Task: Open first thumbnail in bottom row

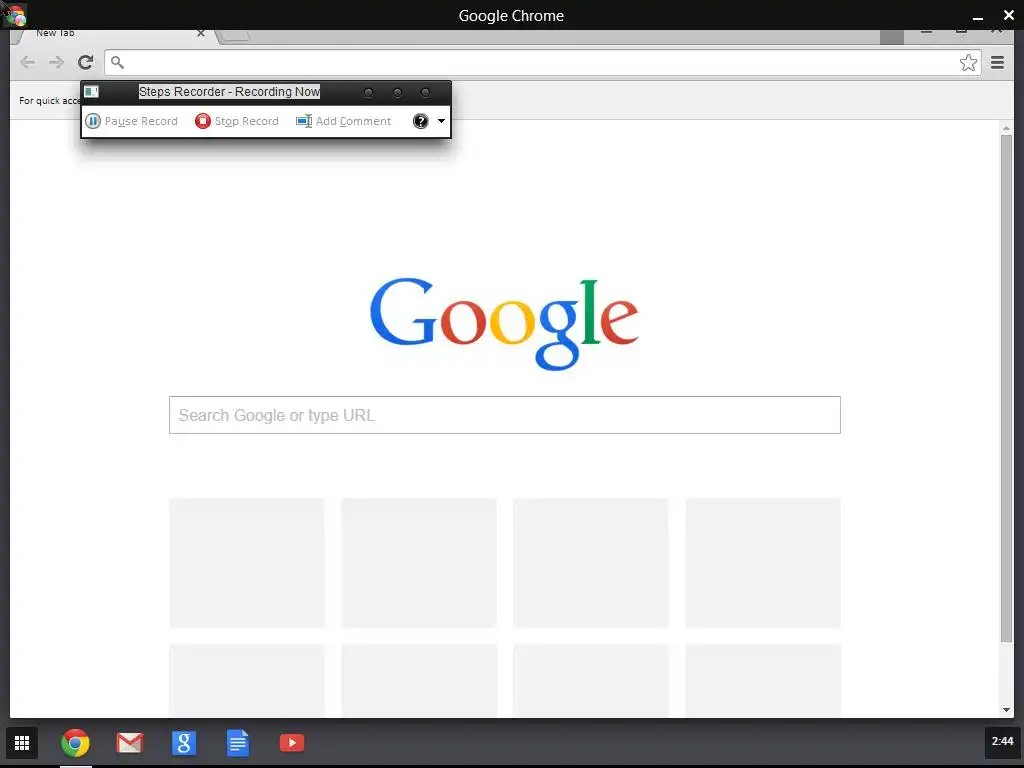Action: click(247, 680)
